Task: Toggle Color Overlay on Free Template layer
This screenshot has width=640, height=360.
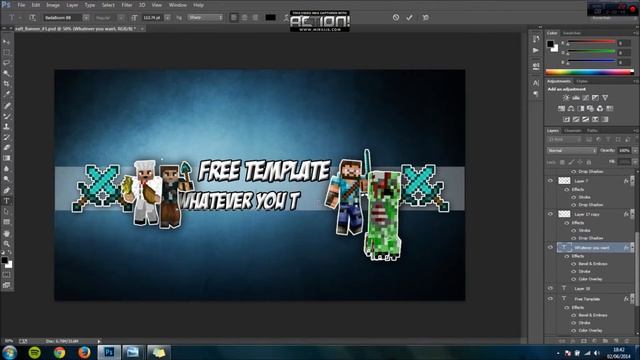Action: tap(573, 330)
